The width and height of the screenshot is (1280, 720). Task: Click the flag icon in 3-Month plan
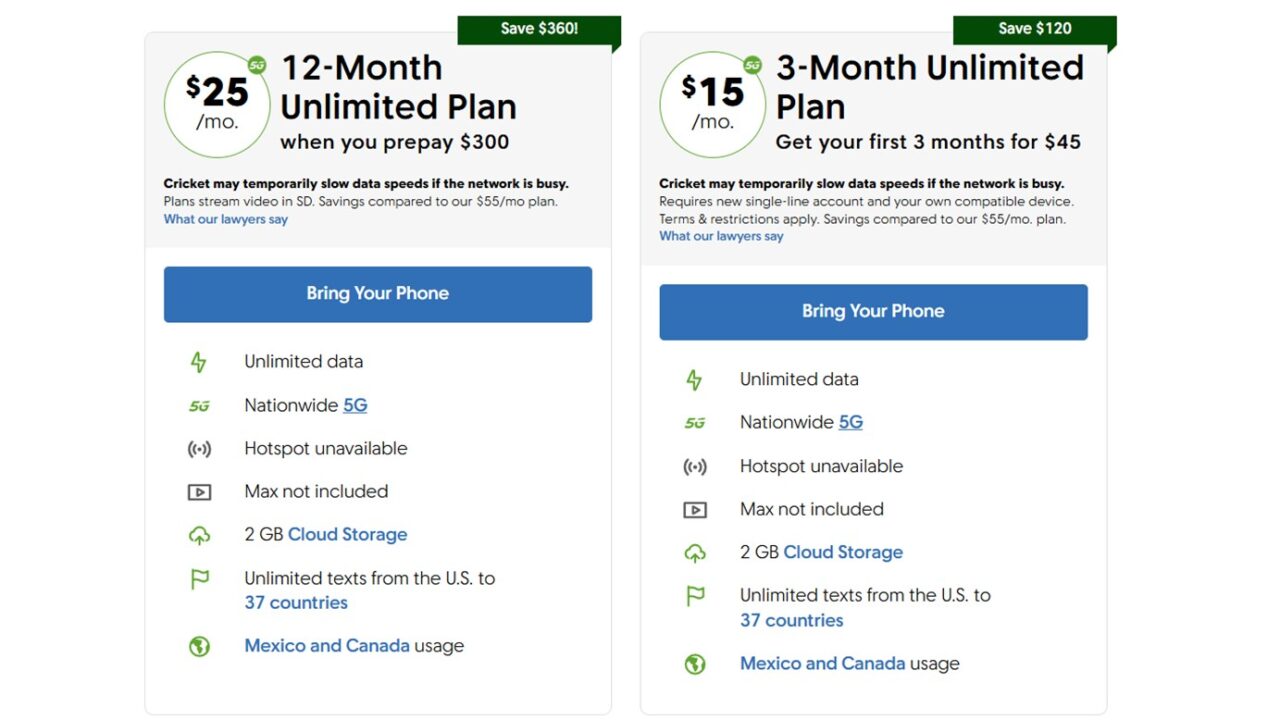point(694,596)
